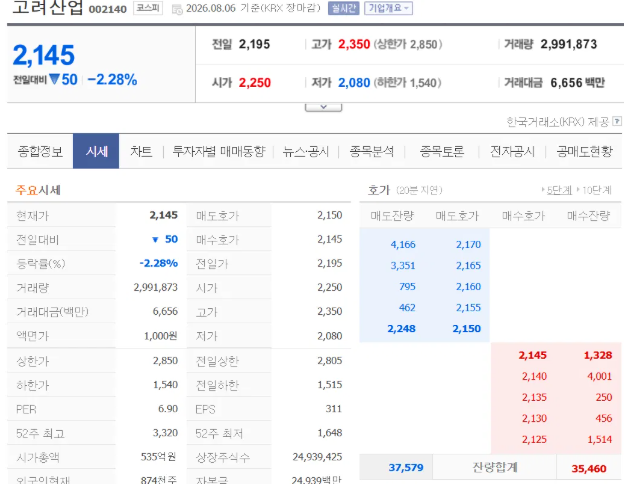Screen dimensions: 624x484
Task: Click the PER value 6.90
Action: coord(168,409)
